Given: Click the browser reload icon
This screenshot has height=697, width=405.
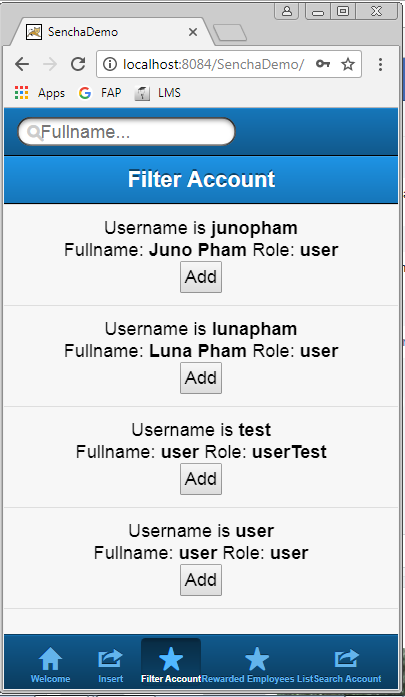Looking at the screenshot, I should (78, 64).
